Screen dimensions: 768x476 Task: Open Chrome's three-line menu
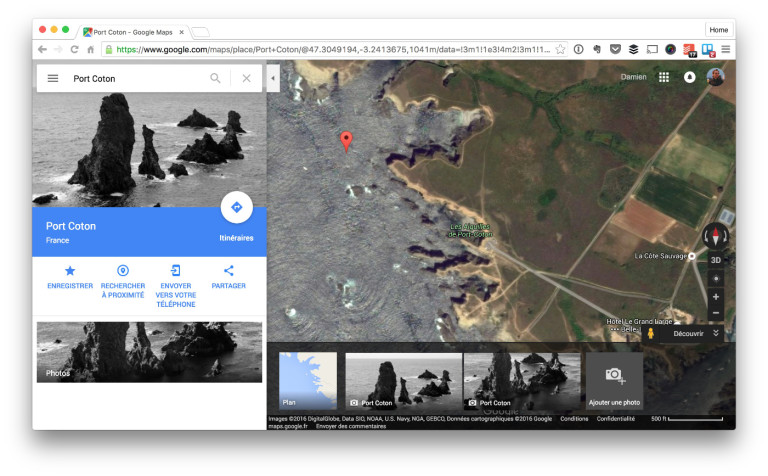tap(725, 49)
